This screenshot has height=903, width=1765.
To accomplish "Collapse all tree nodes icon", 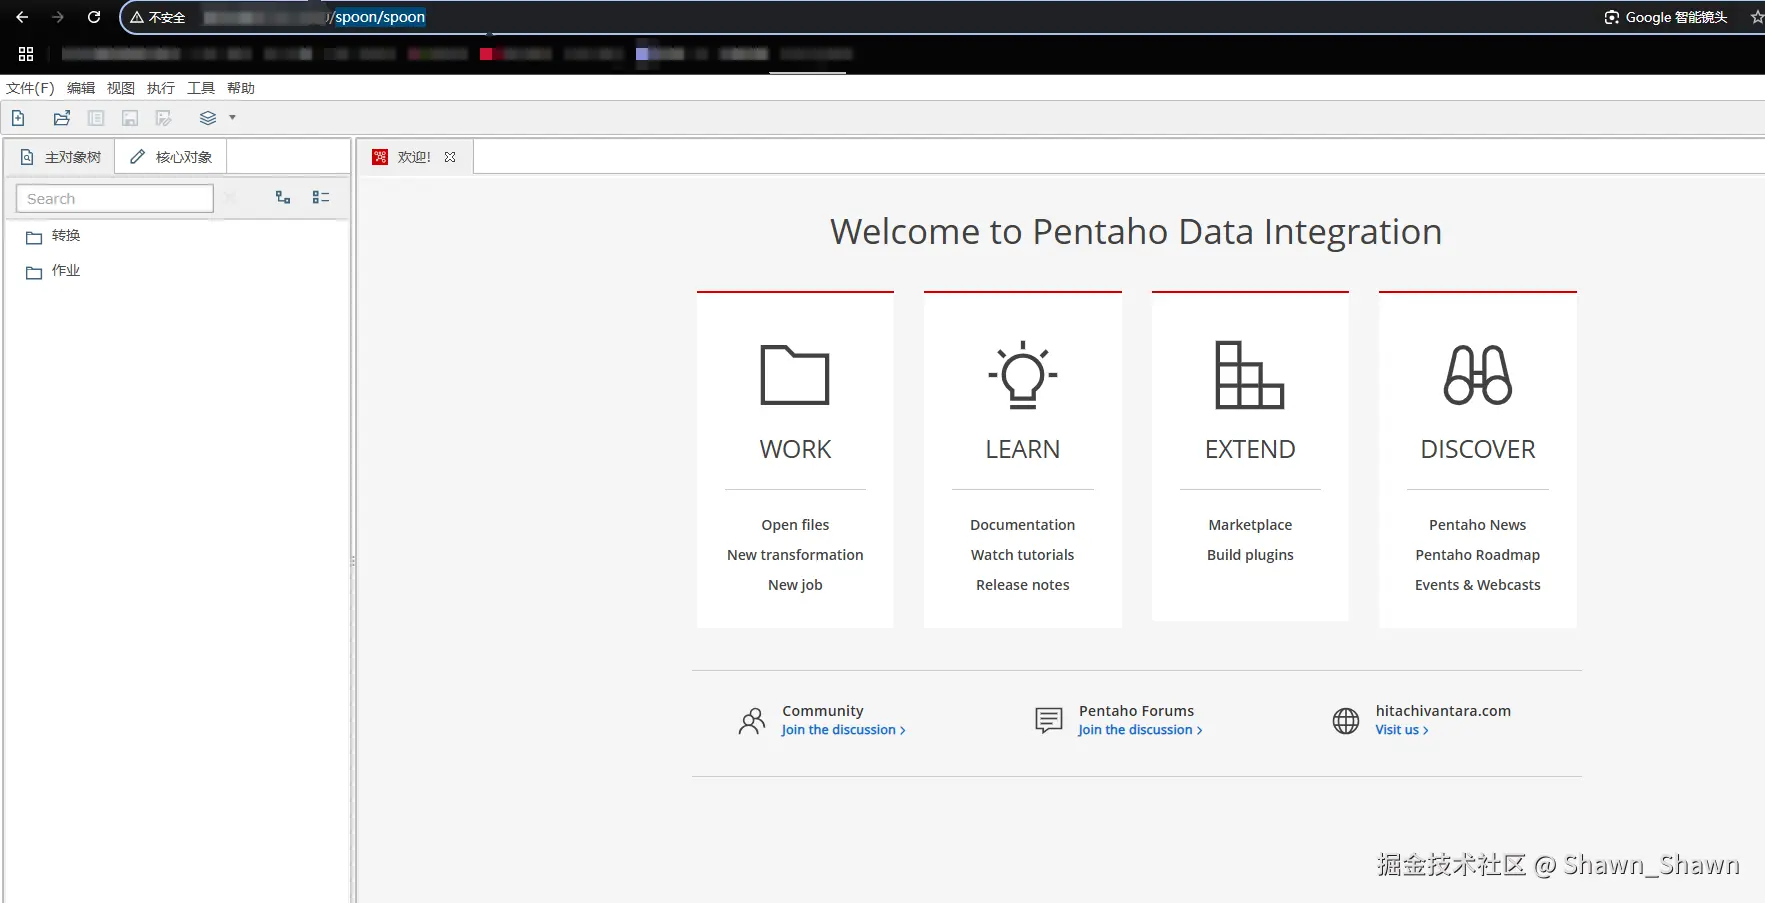I will (321, 198).
